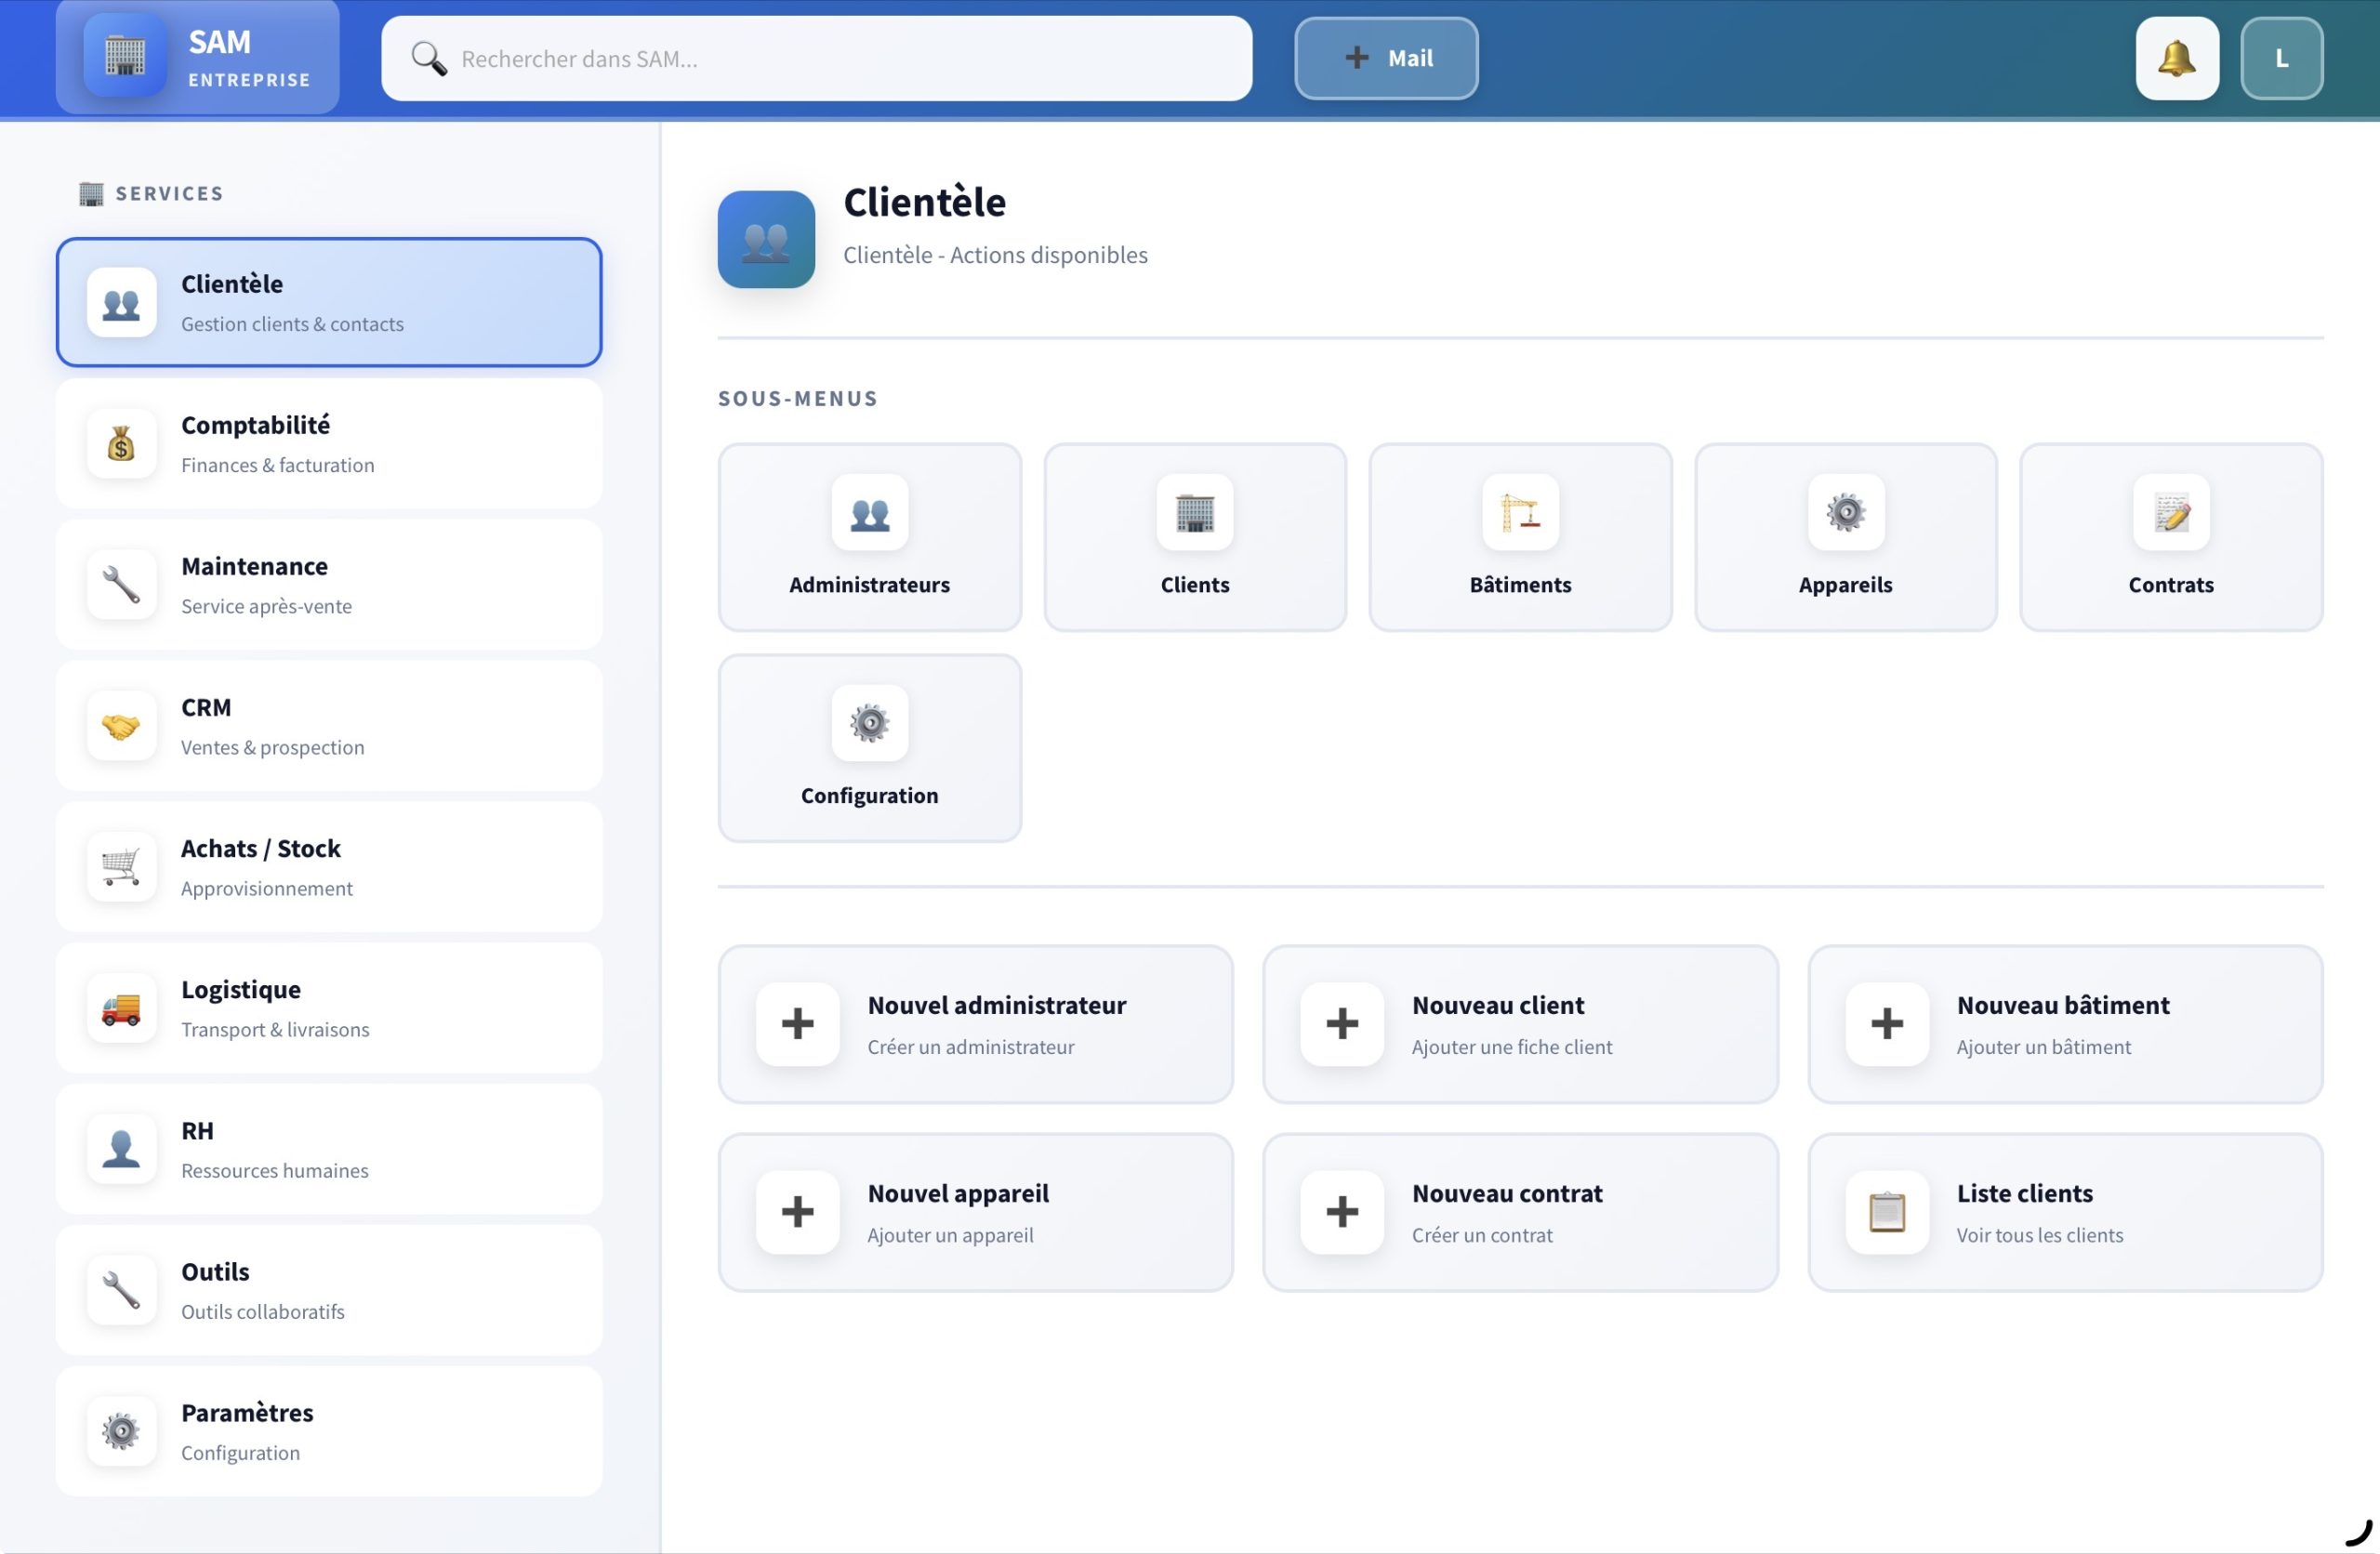Open the CRM sales service
This screenshot has width=2380, height=1554.
point(329,726)
